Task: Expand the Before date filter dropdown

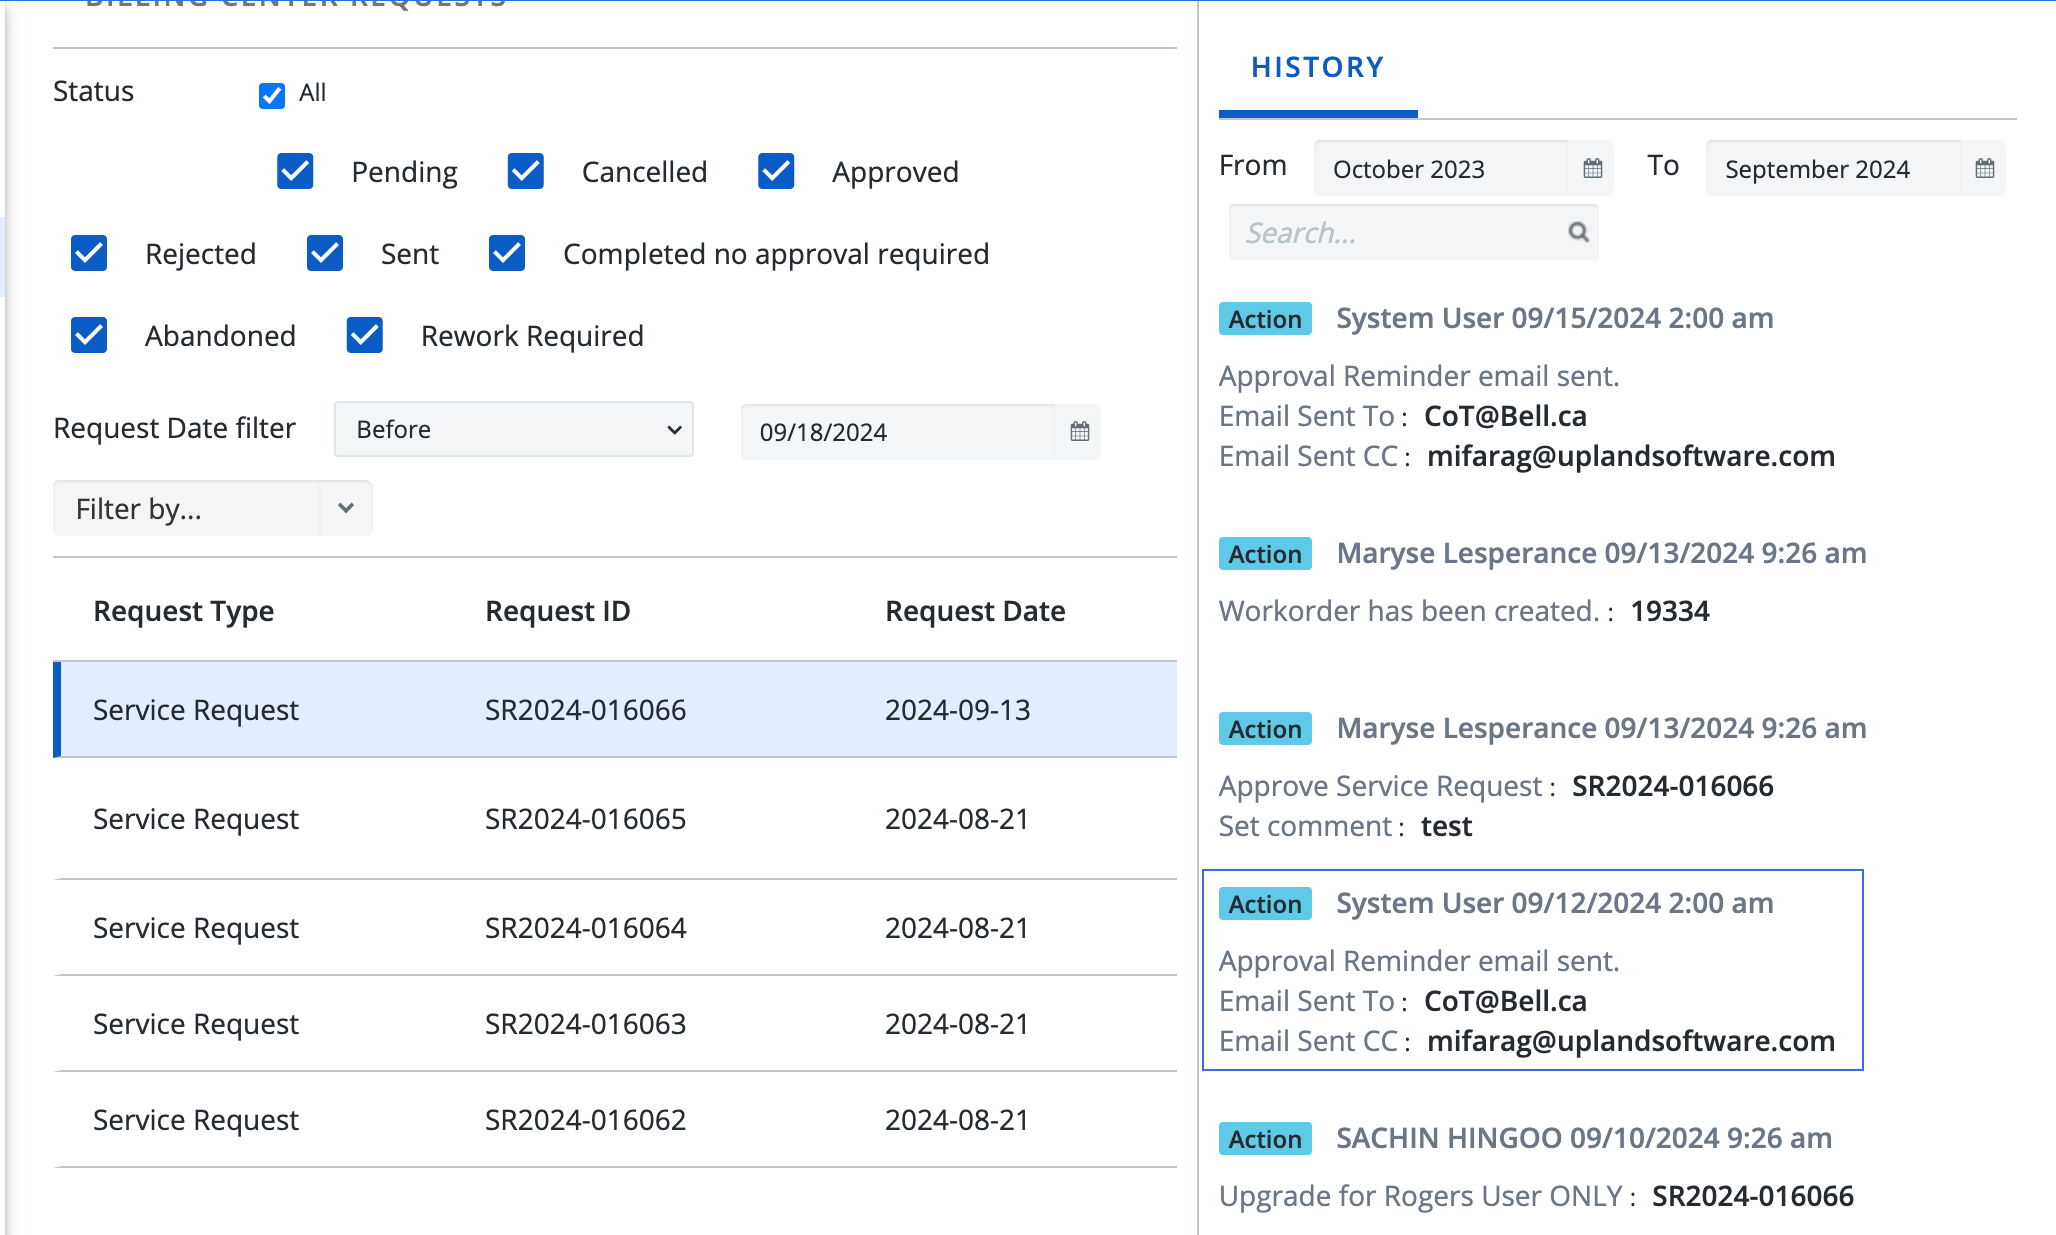Action: pyautogui.click(x=513, y=429)
